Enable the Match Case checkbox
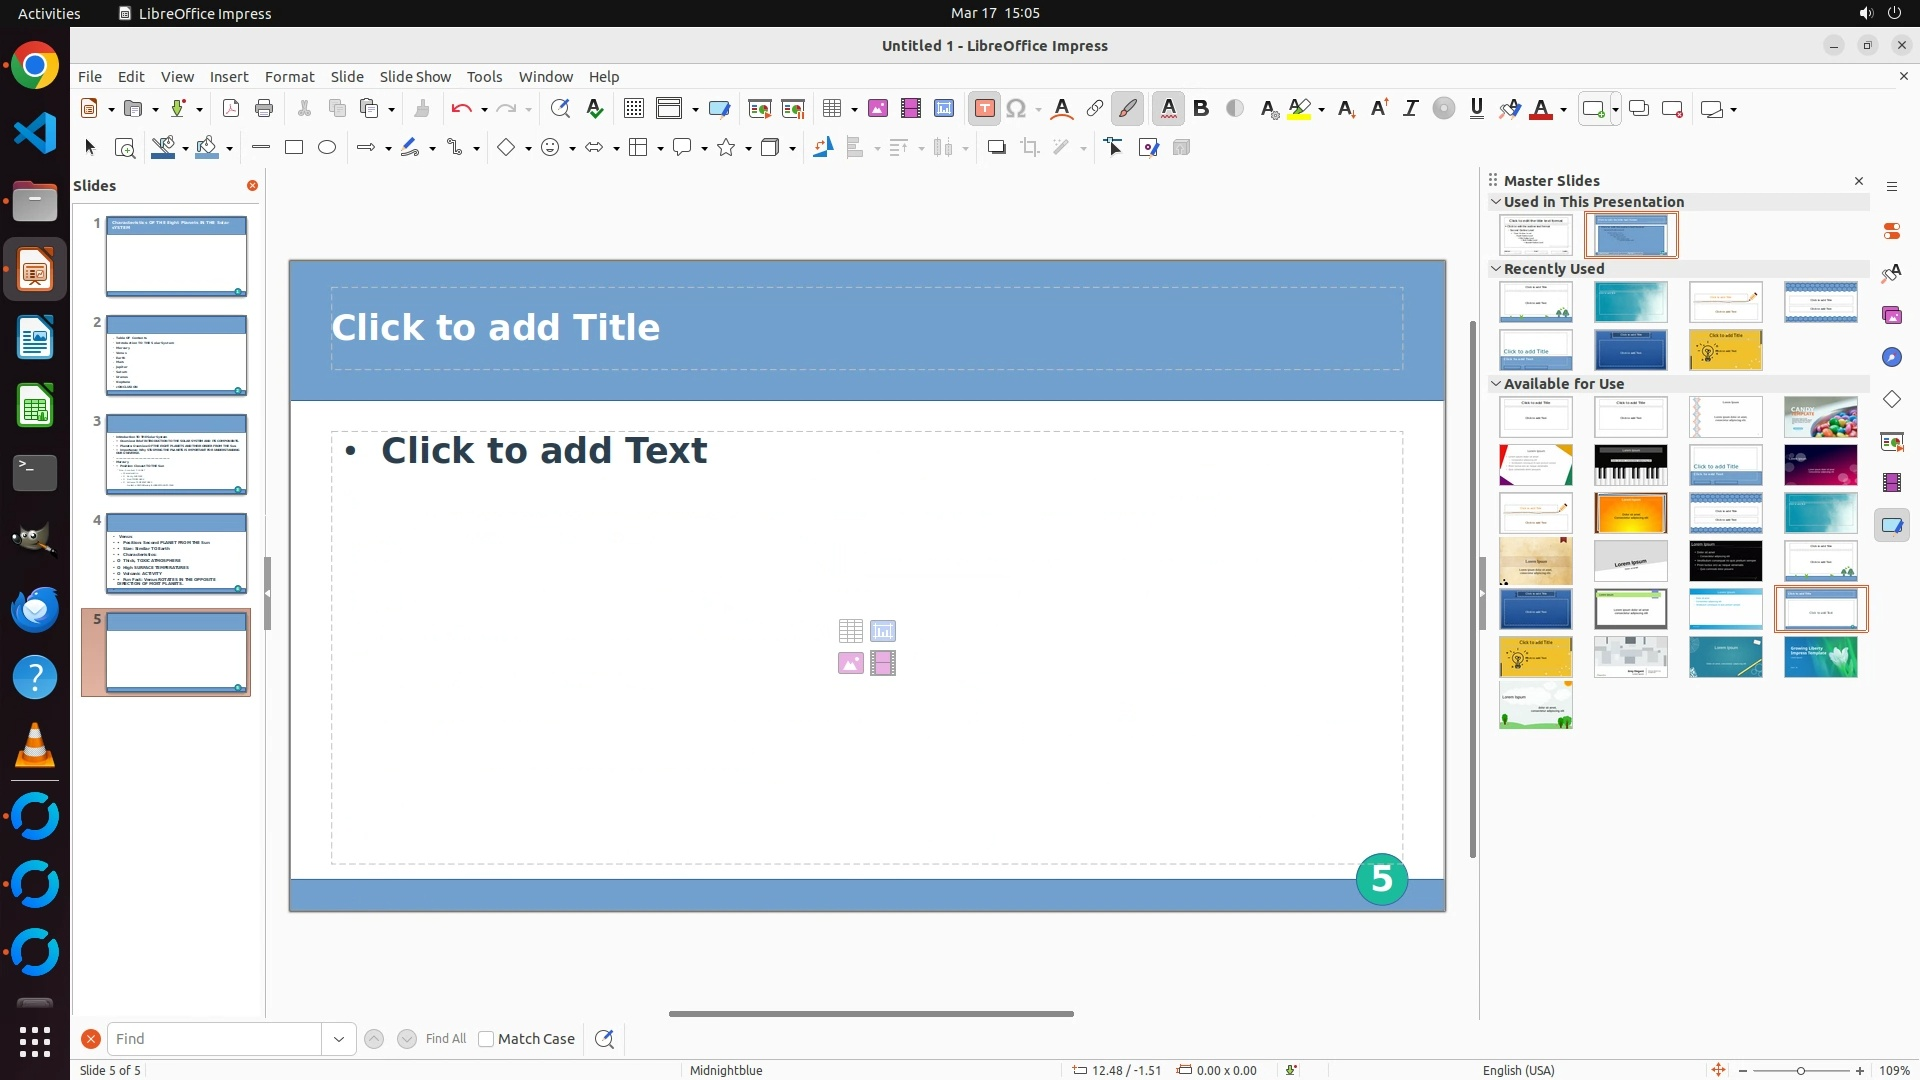This screenshot has width=1920, height=1080. pyautogui.click(x=486, y=1039)
